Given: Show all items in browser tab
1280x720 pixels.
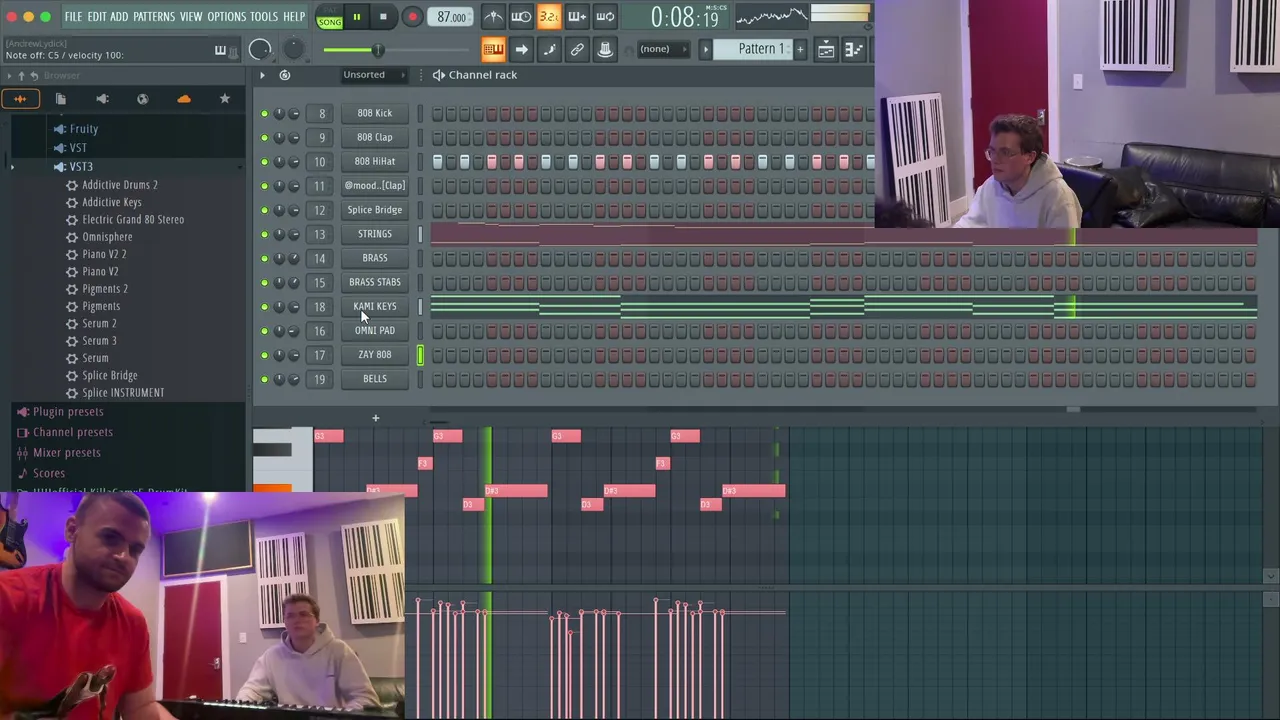Looking at the screenshot, I should 20,99.
